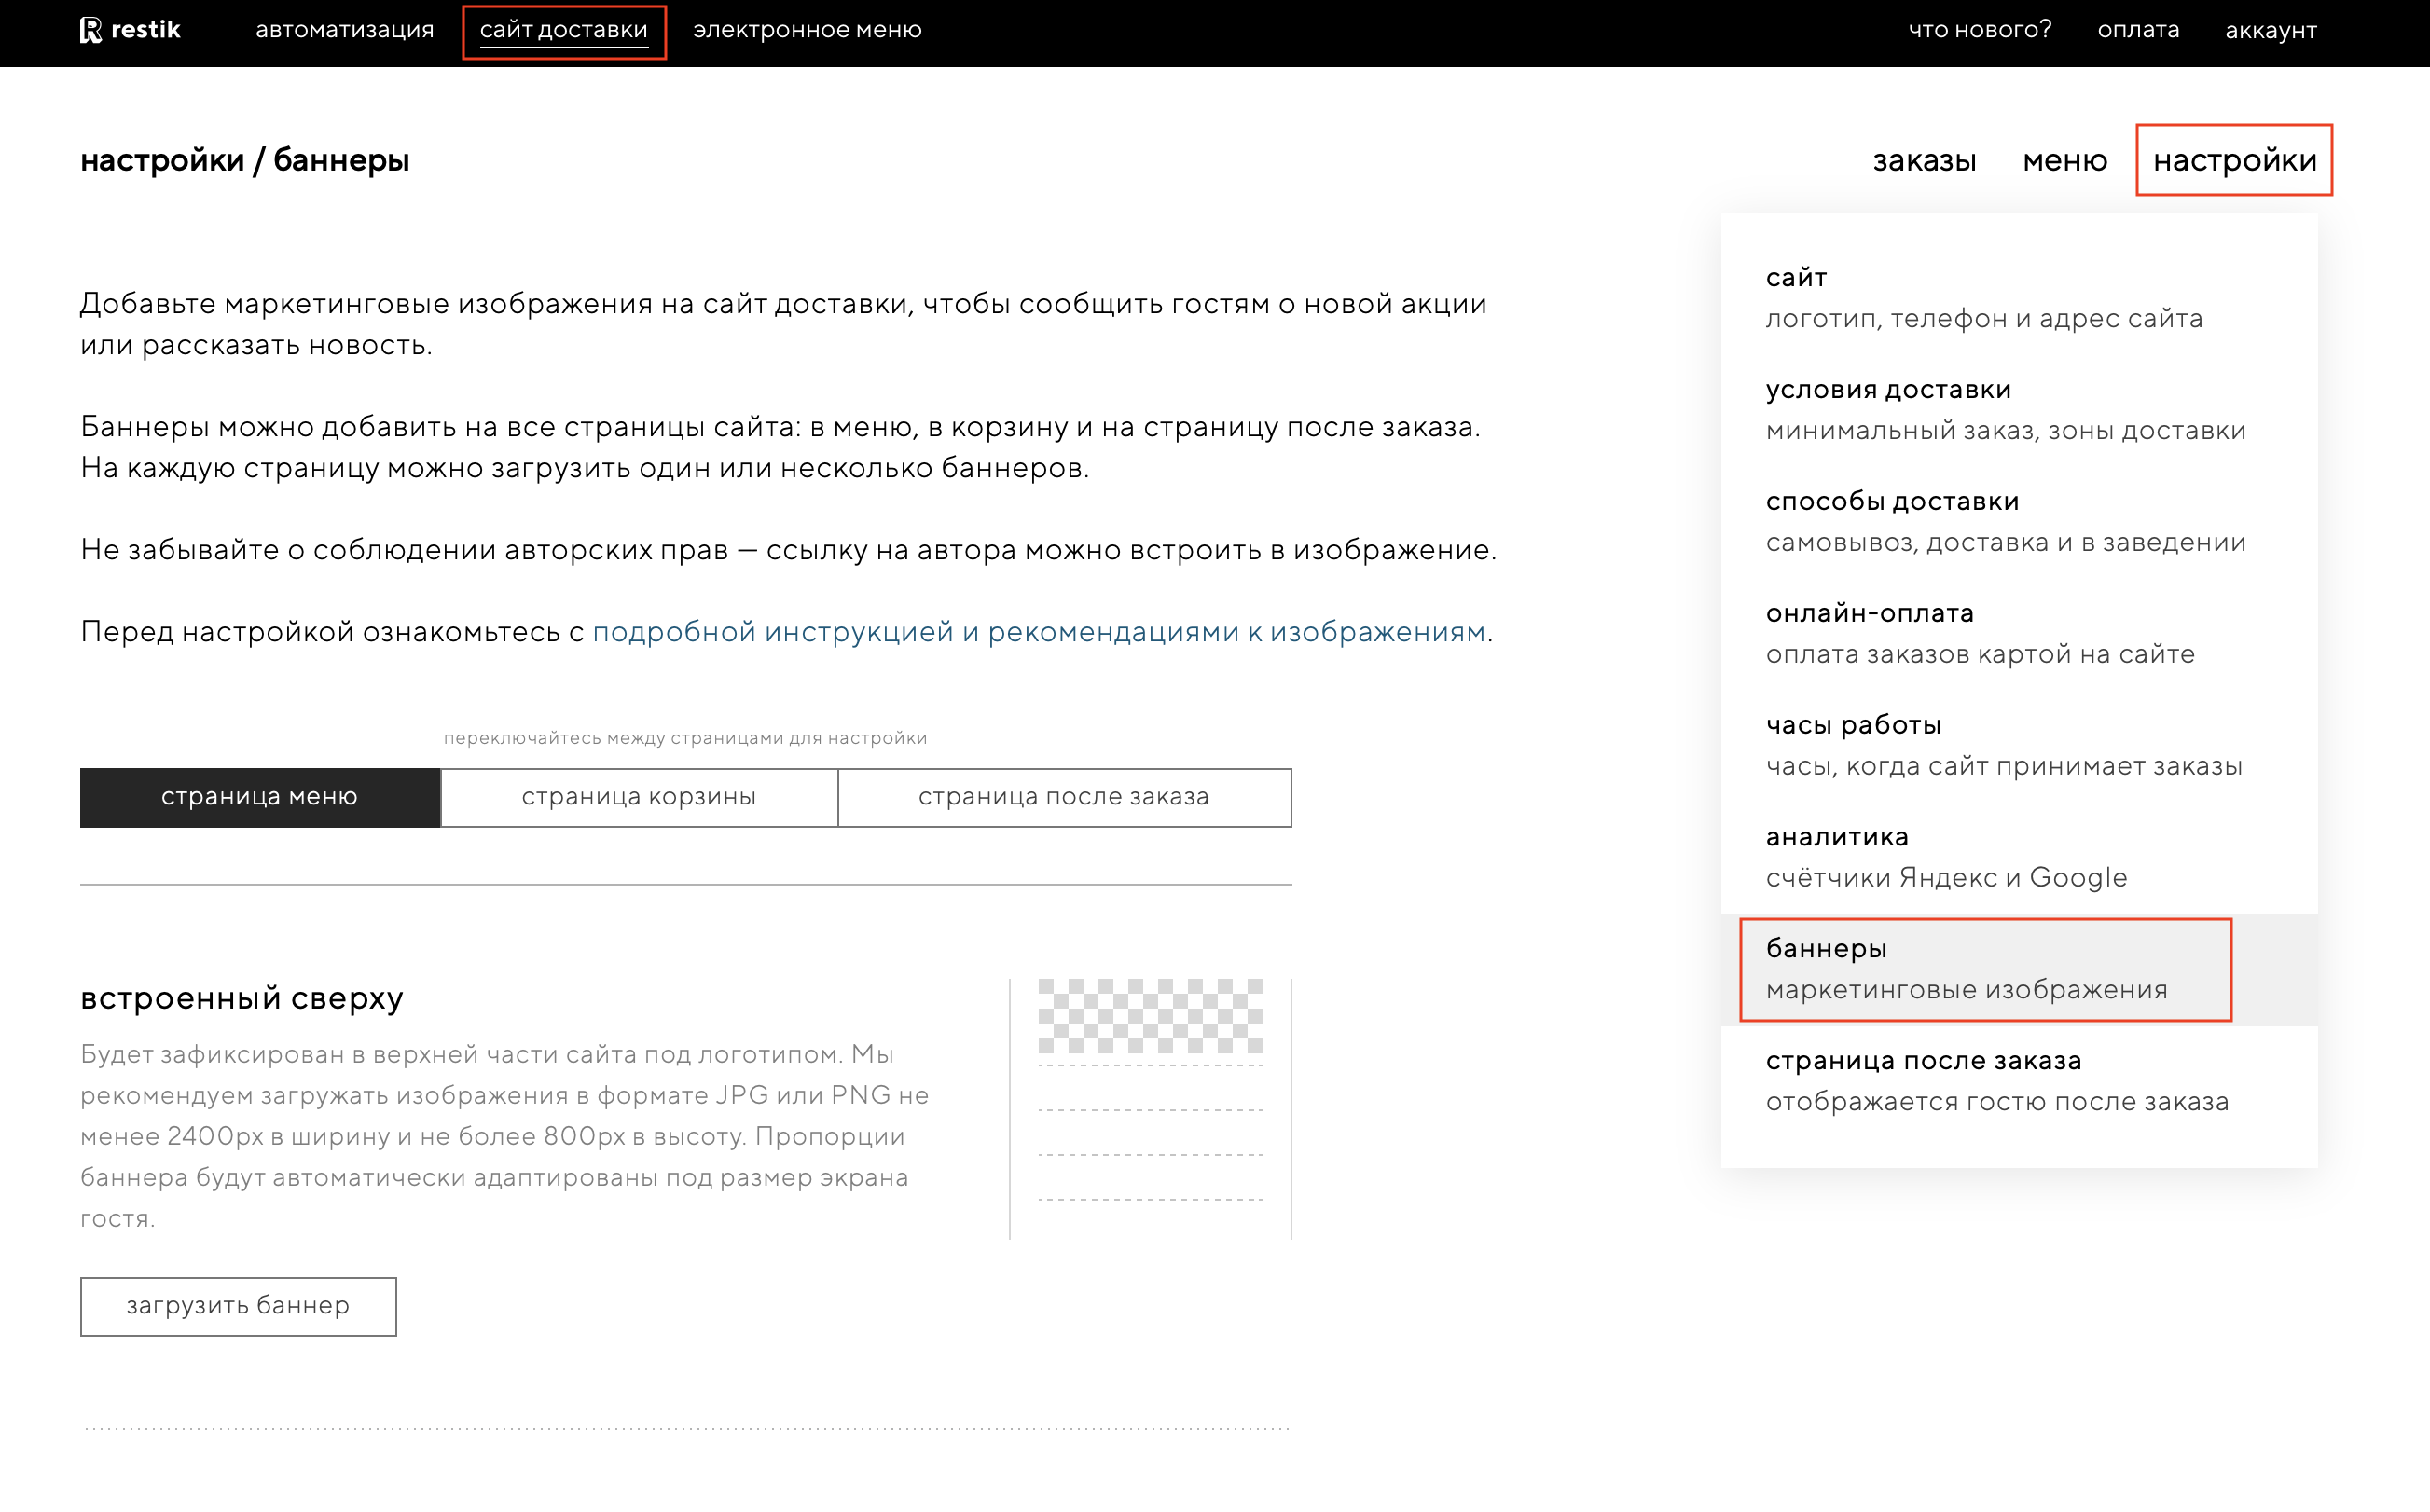Image resolution: width=2430 pixels, height=1512 pixels.
Task: Open the автоматизация section
Action: coord(344,30)
